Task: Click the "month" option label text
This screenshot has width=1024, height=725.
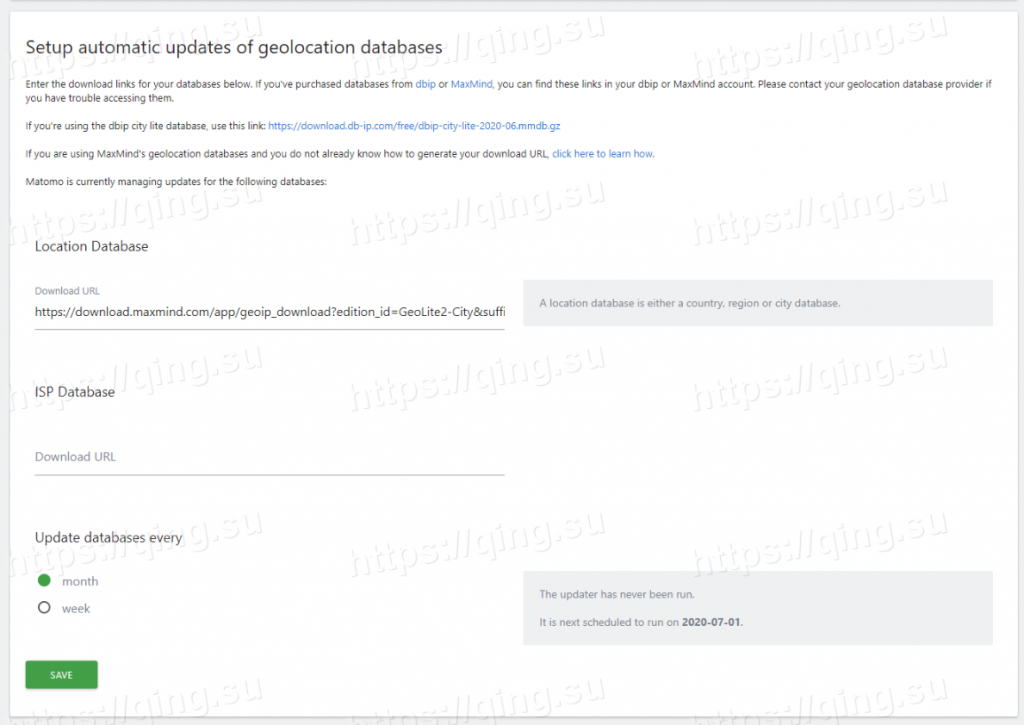Action: [x=80, y=582]
